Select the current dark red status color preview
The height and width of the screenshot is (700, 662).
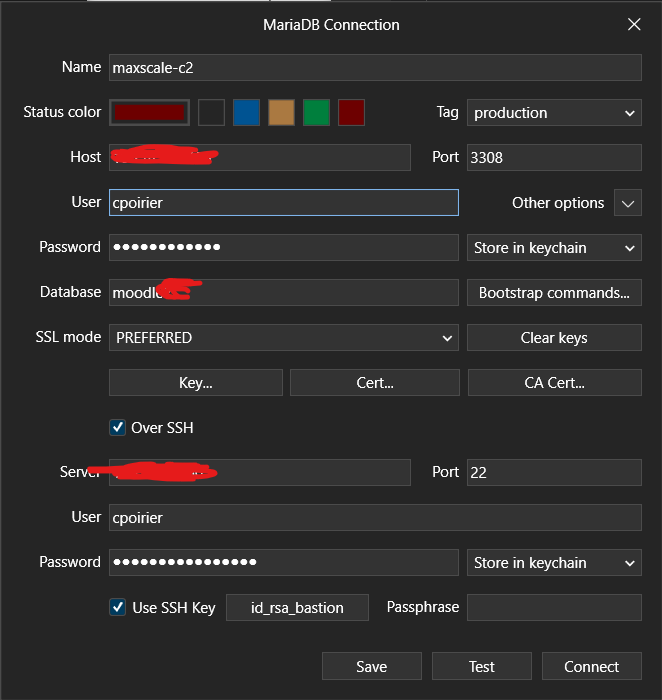(150, 112)
